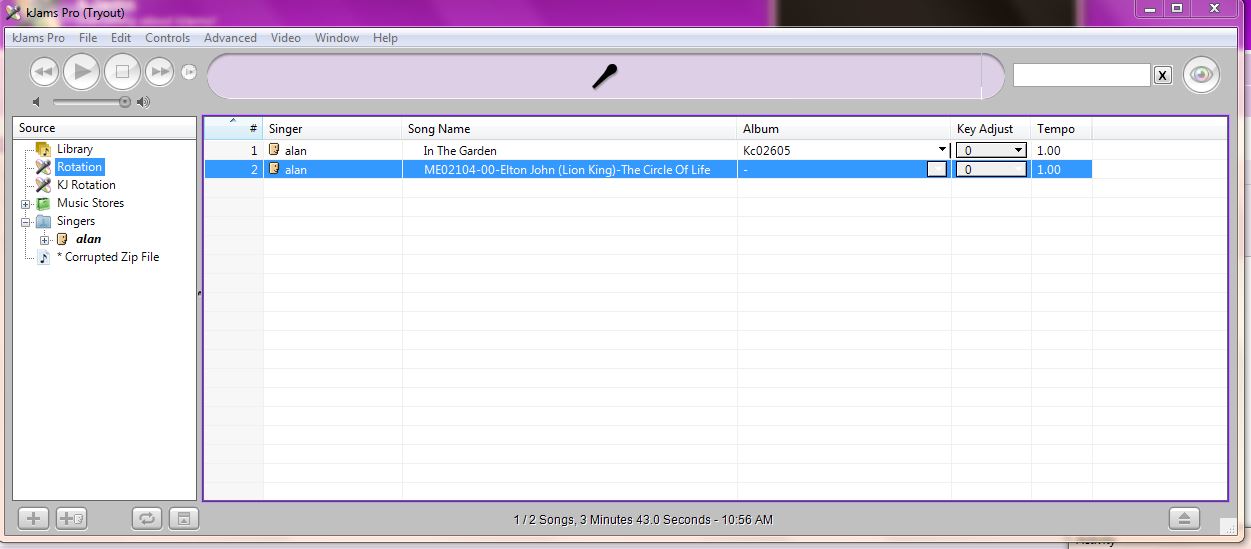
Task: Open the Controls menu
Action: (x=167, y=38)
